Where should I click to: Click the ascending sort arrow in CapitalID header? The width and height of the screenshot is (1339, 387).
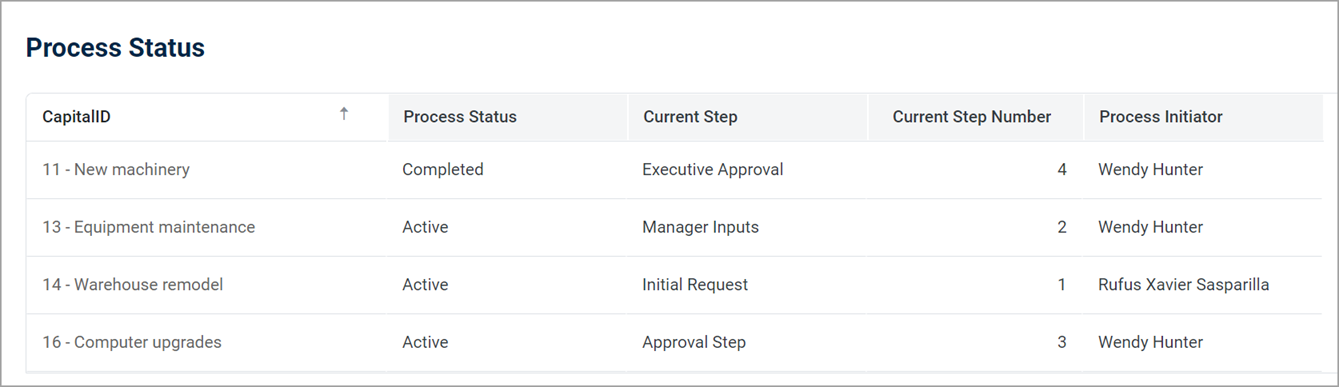point(344,114)
